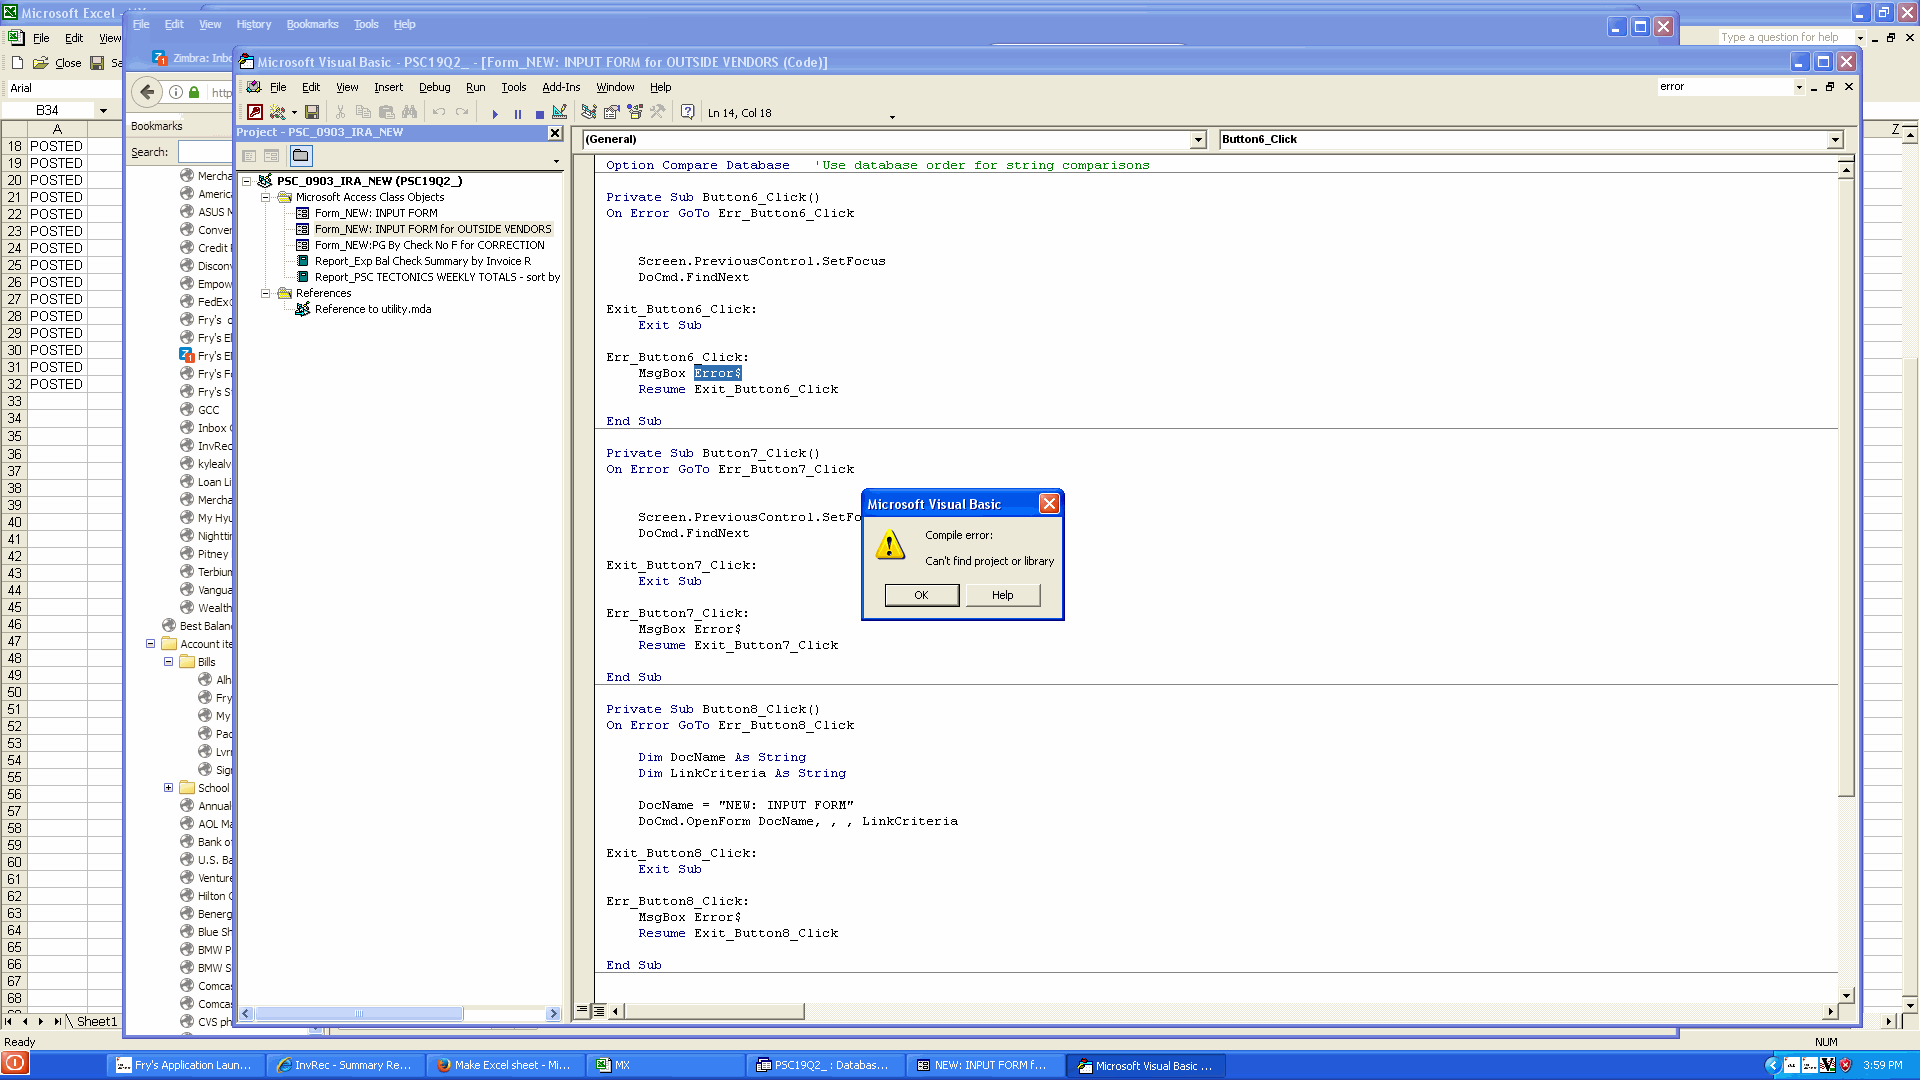Viewport: 1920px width, 1080px height.
Task: Click the Find binoculars icon
Action: 409,113
